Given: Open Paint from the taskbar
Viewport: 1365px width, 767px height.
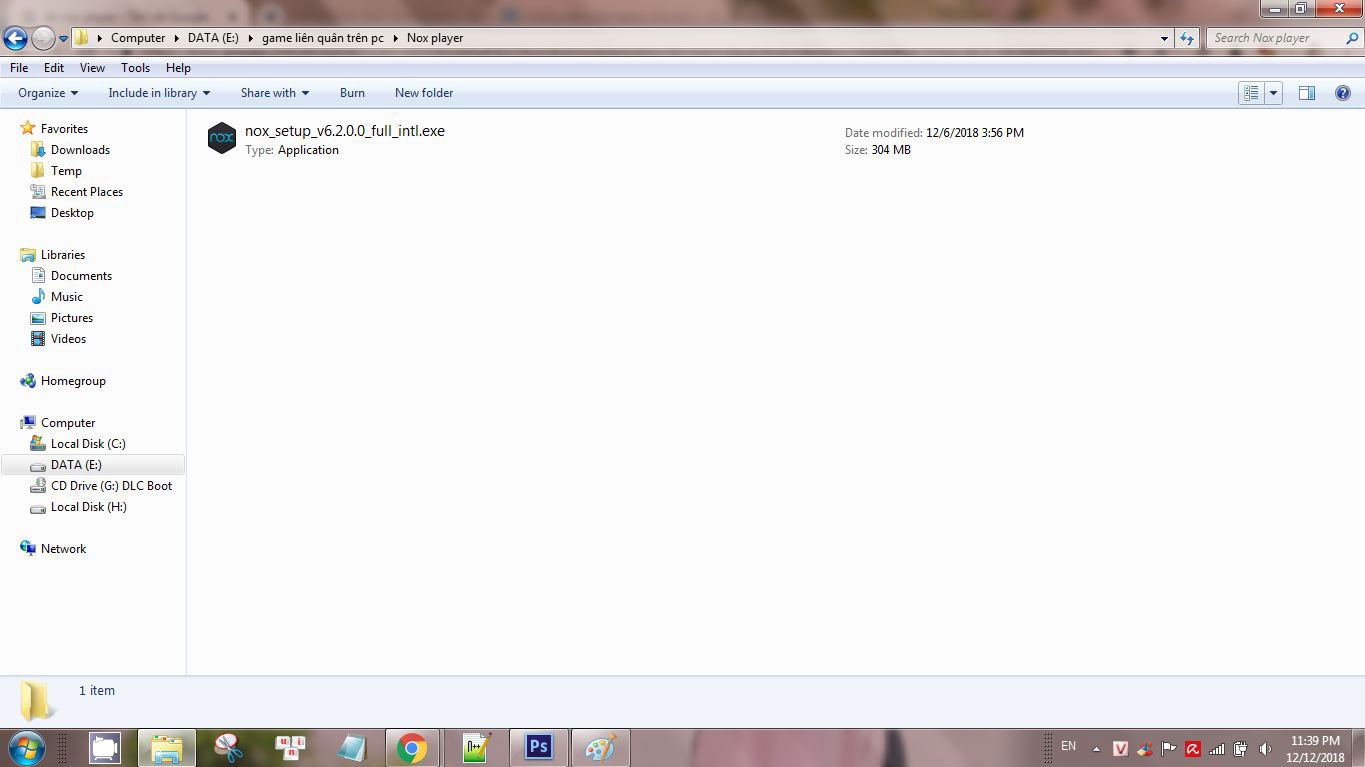Looking at the screenshot, I should [600, 747].
